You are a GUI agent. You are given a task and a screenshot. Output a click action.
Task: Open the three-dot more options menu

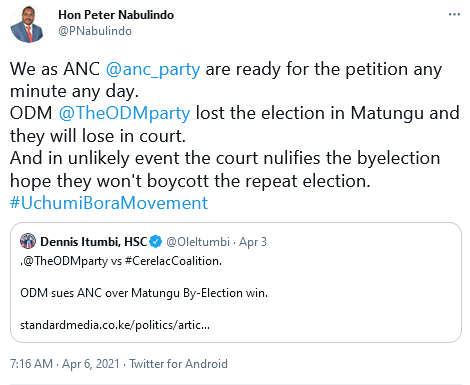point(454,14)
